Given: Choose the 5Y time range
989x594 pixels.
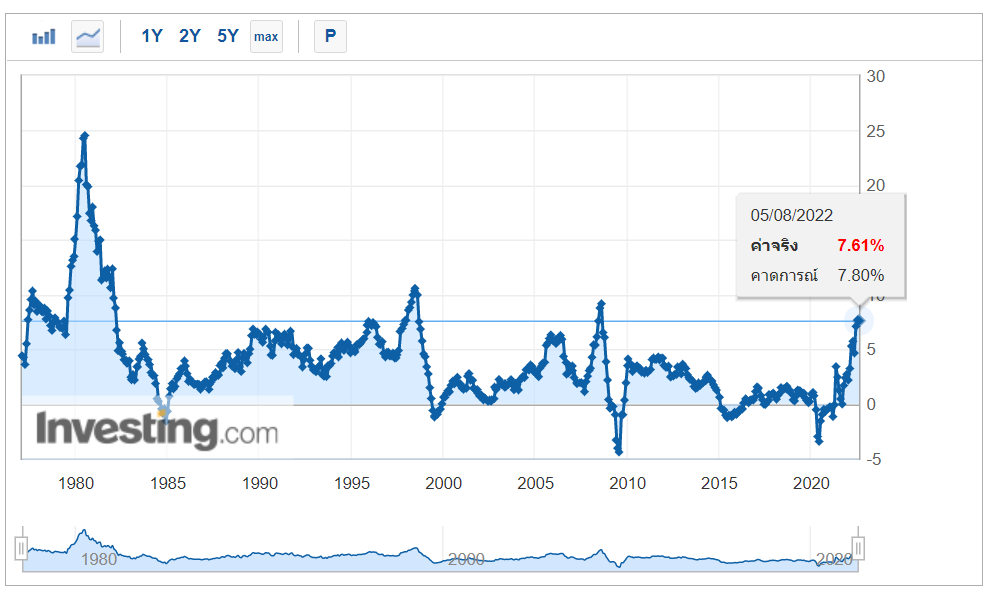Looking at the screenshot, I should click(x=228, y=37).
